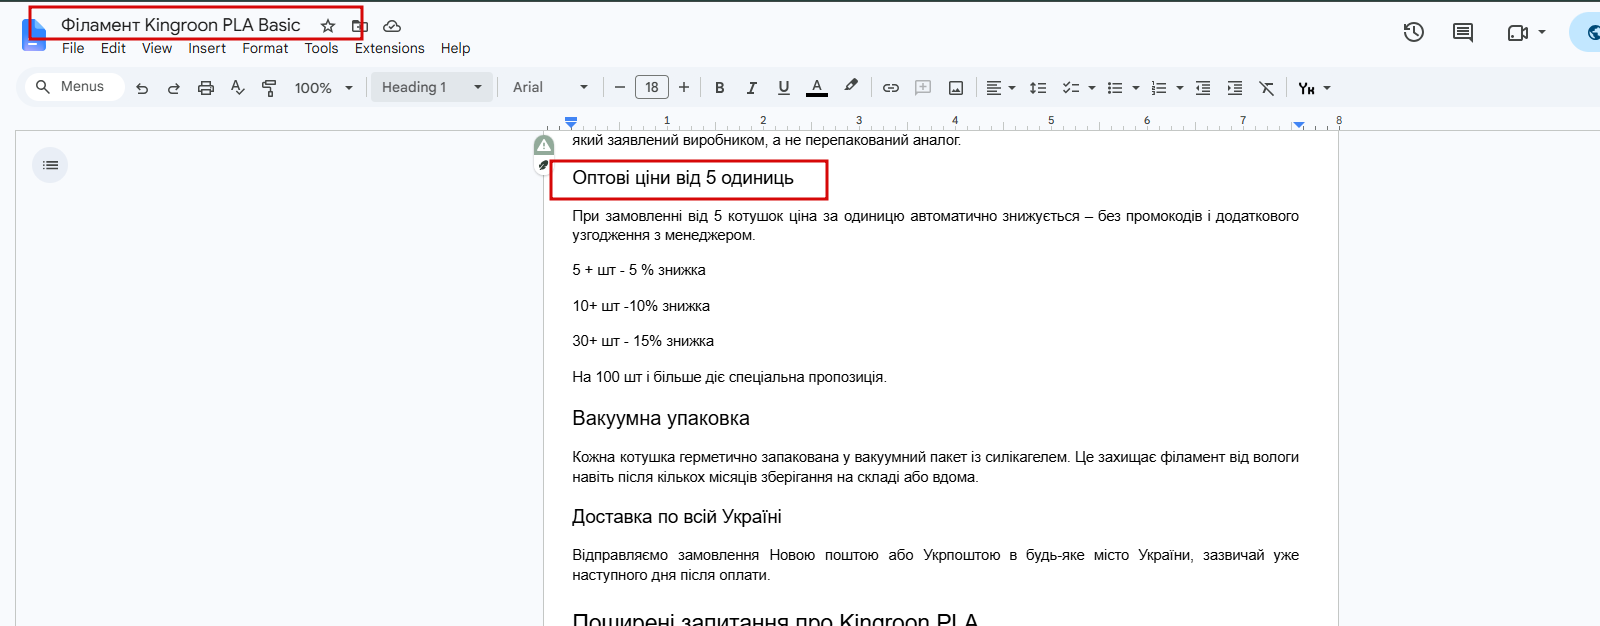
Task: Open the Heading 1 style dropdown
Action: [x=431, y=87]
